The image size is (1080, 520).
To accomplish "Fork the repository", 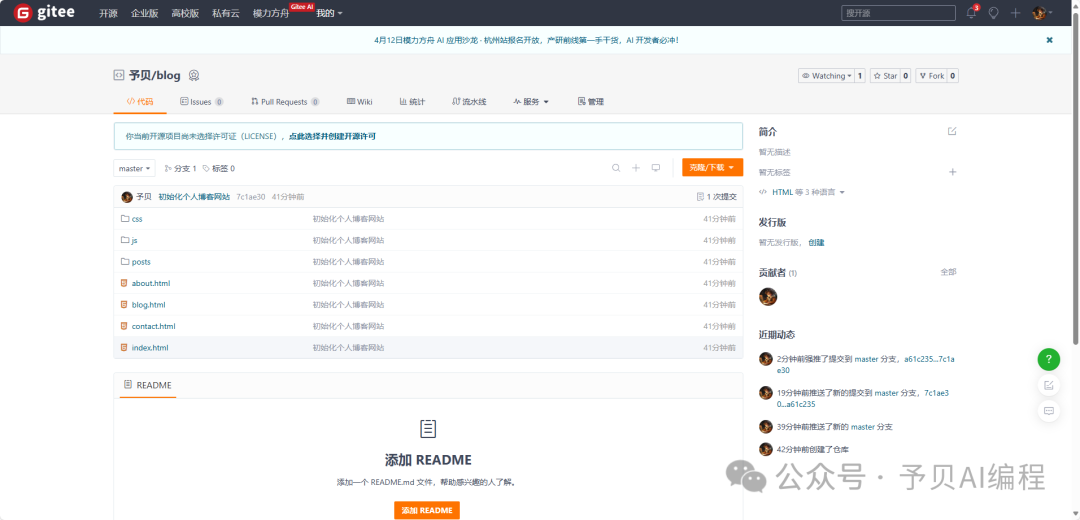I will 931,76.
